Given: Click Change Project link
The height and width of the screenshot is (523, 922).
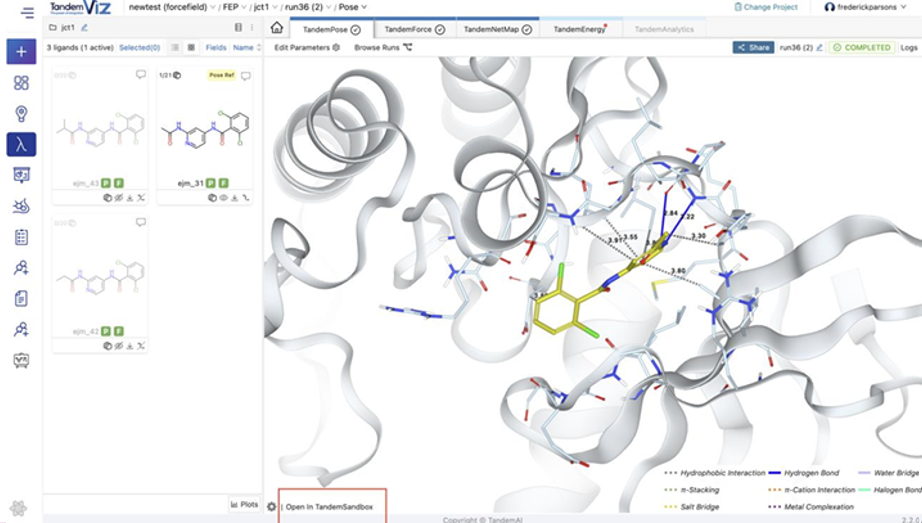Looking at the screenshot, I should [x=766, y=7].
